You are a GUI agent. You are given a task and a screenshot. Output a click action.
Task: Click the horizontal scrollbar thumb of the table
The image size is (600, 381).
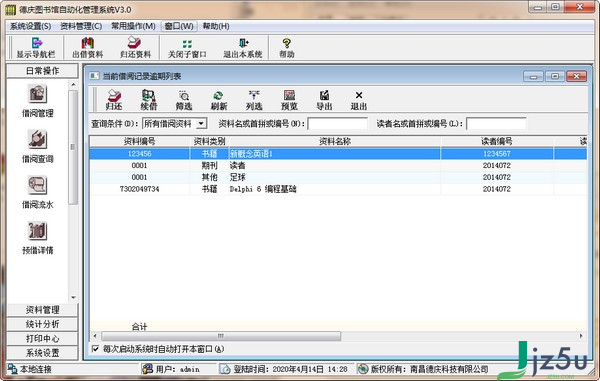[221, 336]
